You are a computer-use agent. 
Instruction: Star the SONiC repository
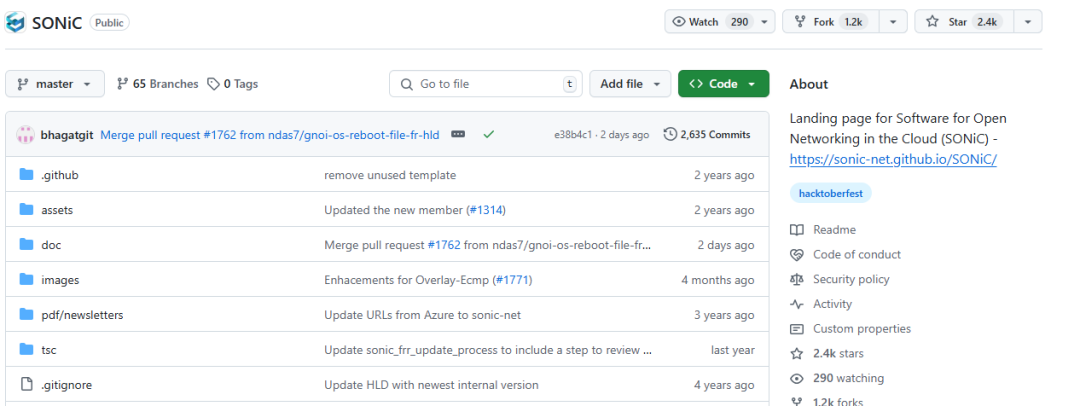point(960,22)
